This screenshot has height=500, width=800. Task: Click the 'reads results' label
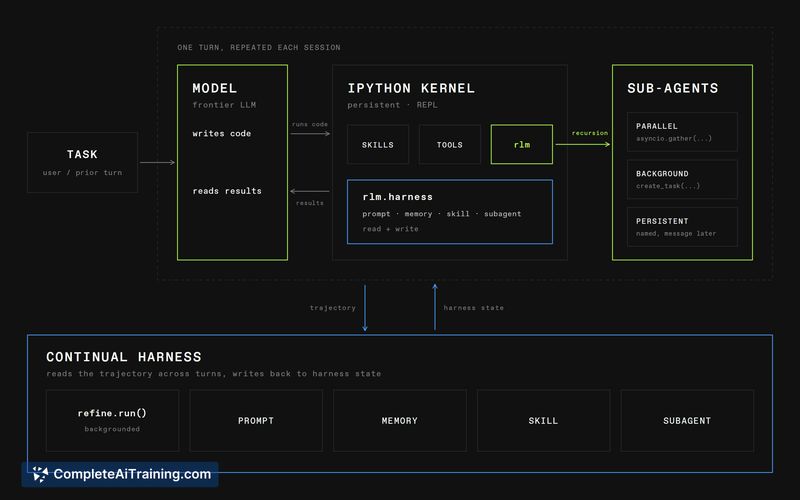pos(227,191)
